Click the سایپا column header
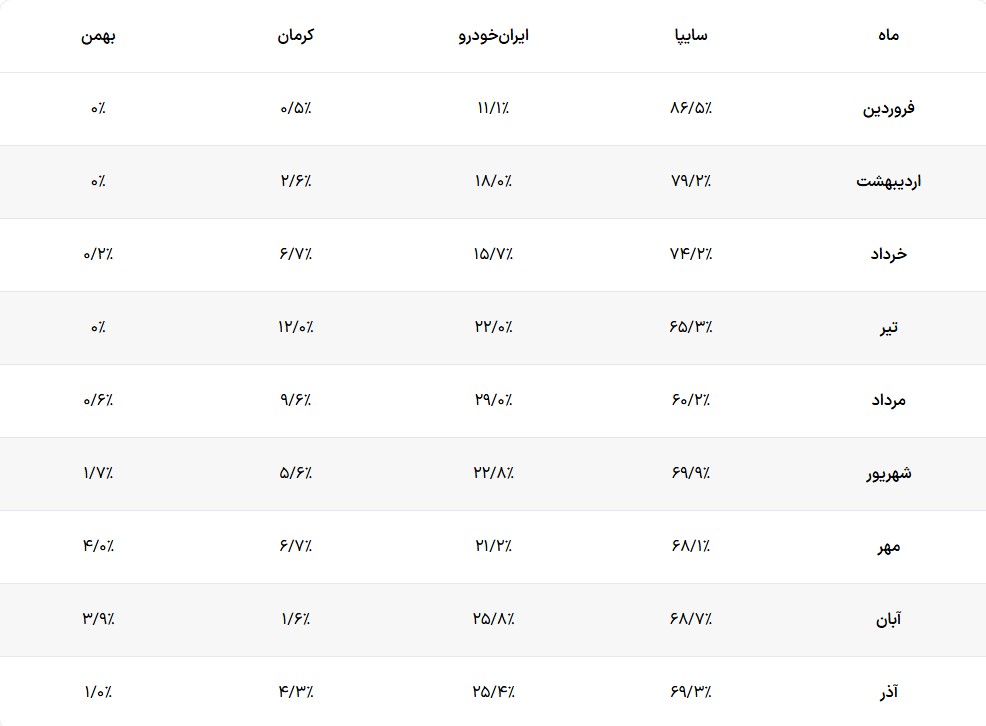This screenshot has height=726, width=986. click(x=691, y=35)
